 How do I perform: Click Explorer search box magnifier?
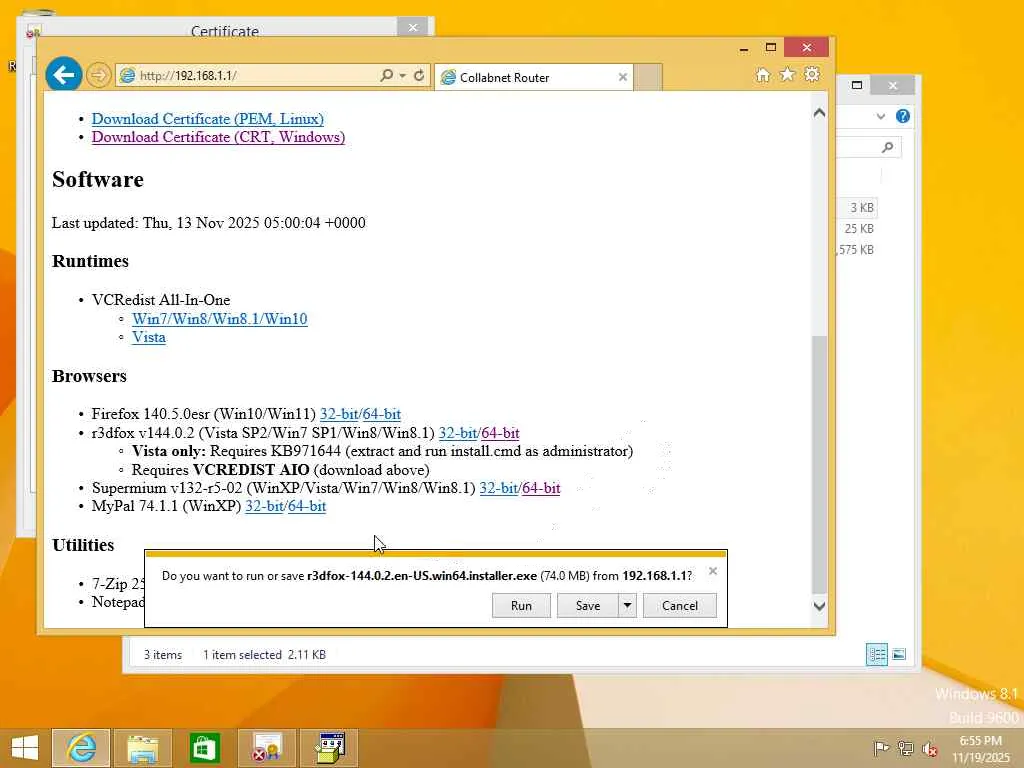(888, 147)
